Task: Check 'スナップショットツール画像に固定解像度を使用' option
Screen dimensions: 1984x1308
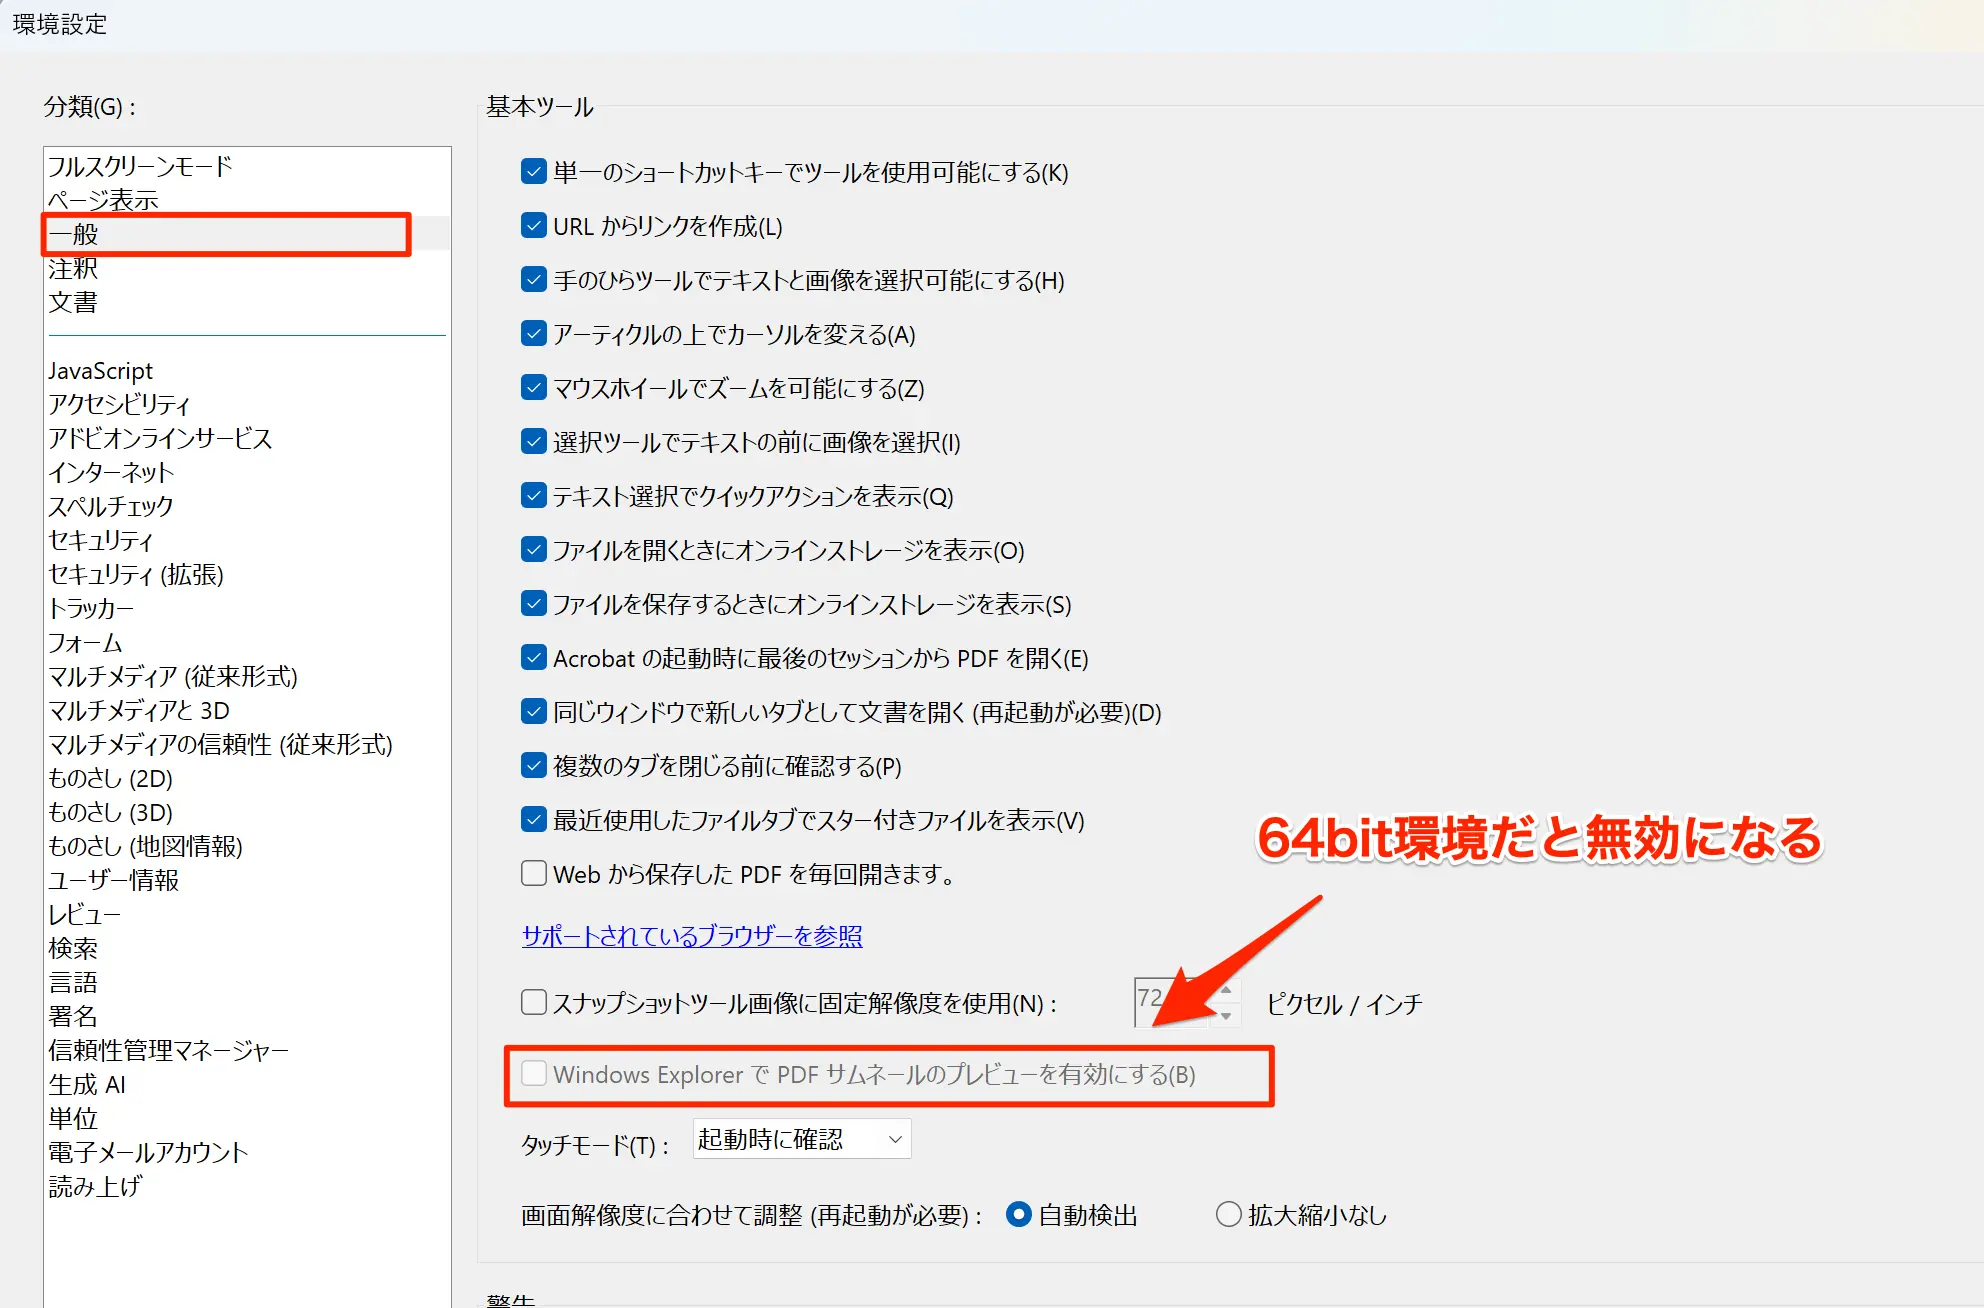Action: point(534,1002)
